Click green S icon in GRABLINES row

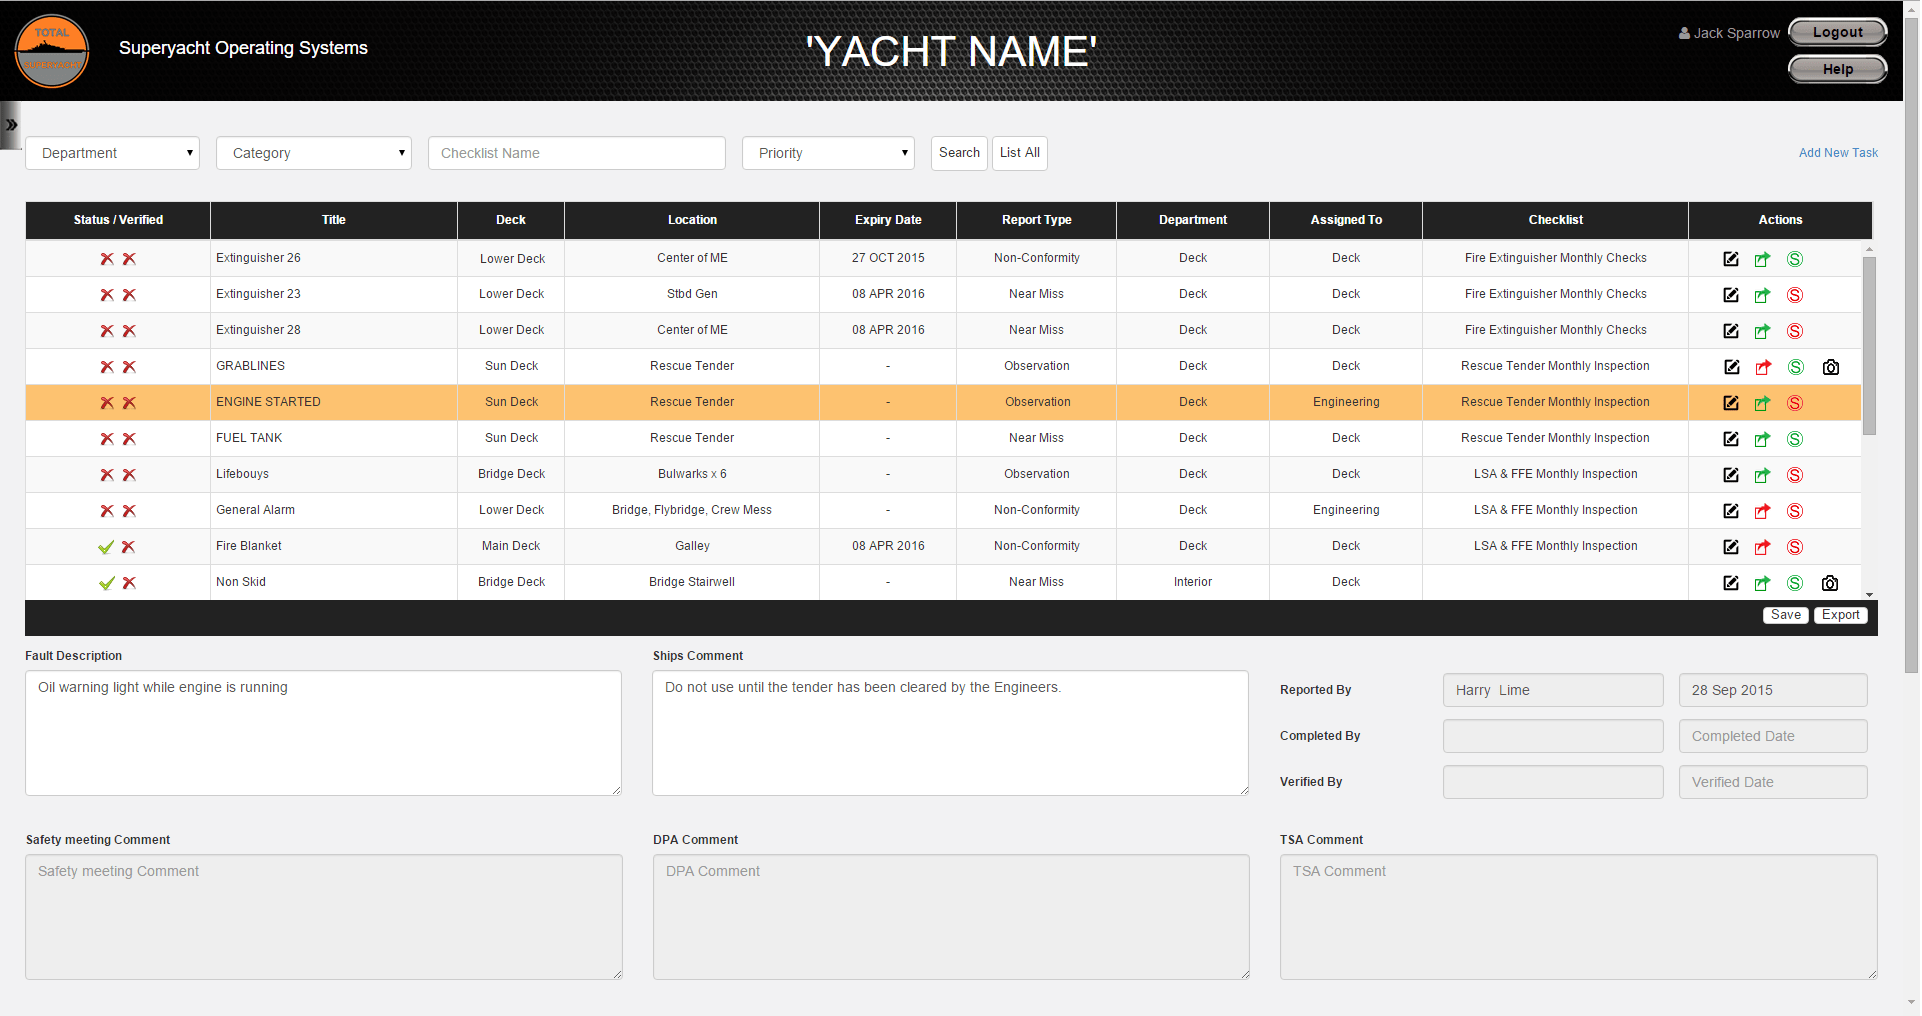point(1796,367)
